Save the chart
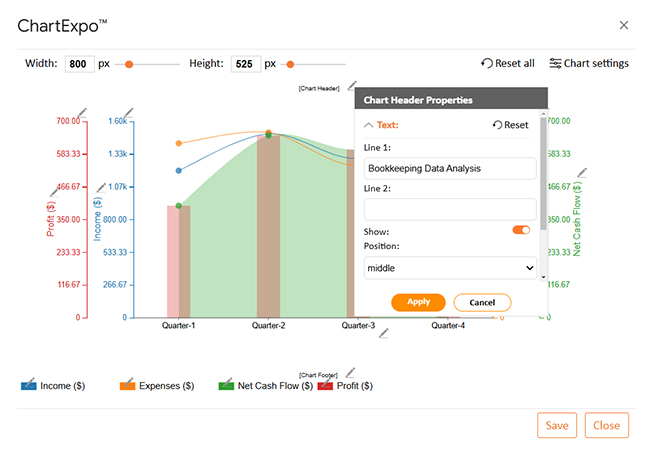This screenshot has width=650, height=459. [x=557, y=425]
